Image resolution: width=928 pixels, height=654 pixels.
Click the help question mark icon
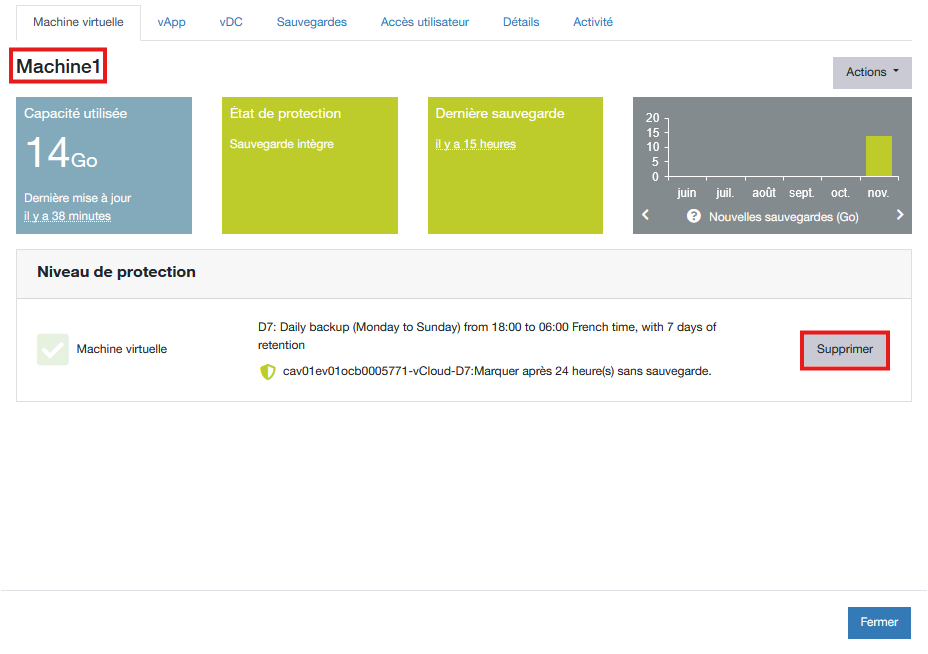693,216
